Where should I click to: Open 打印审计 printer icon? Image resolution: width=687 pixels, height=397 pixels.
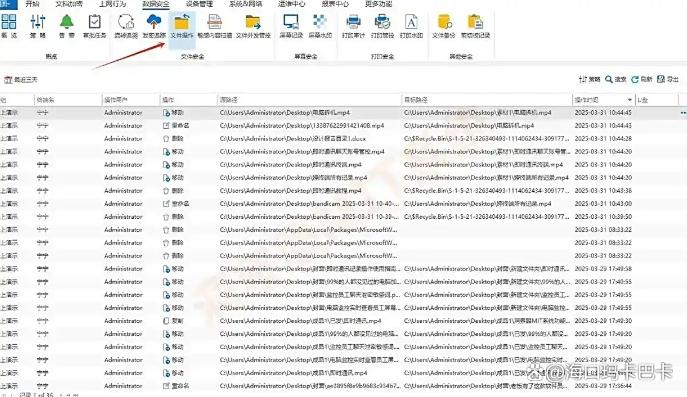pyautogui.click(x=353, y=21)
